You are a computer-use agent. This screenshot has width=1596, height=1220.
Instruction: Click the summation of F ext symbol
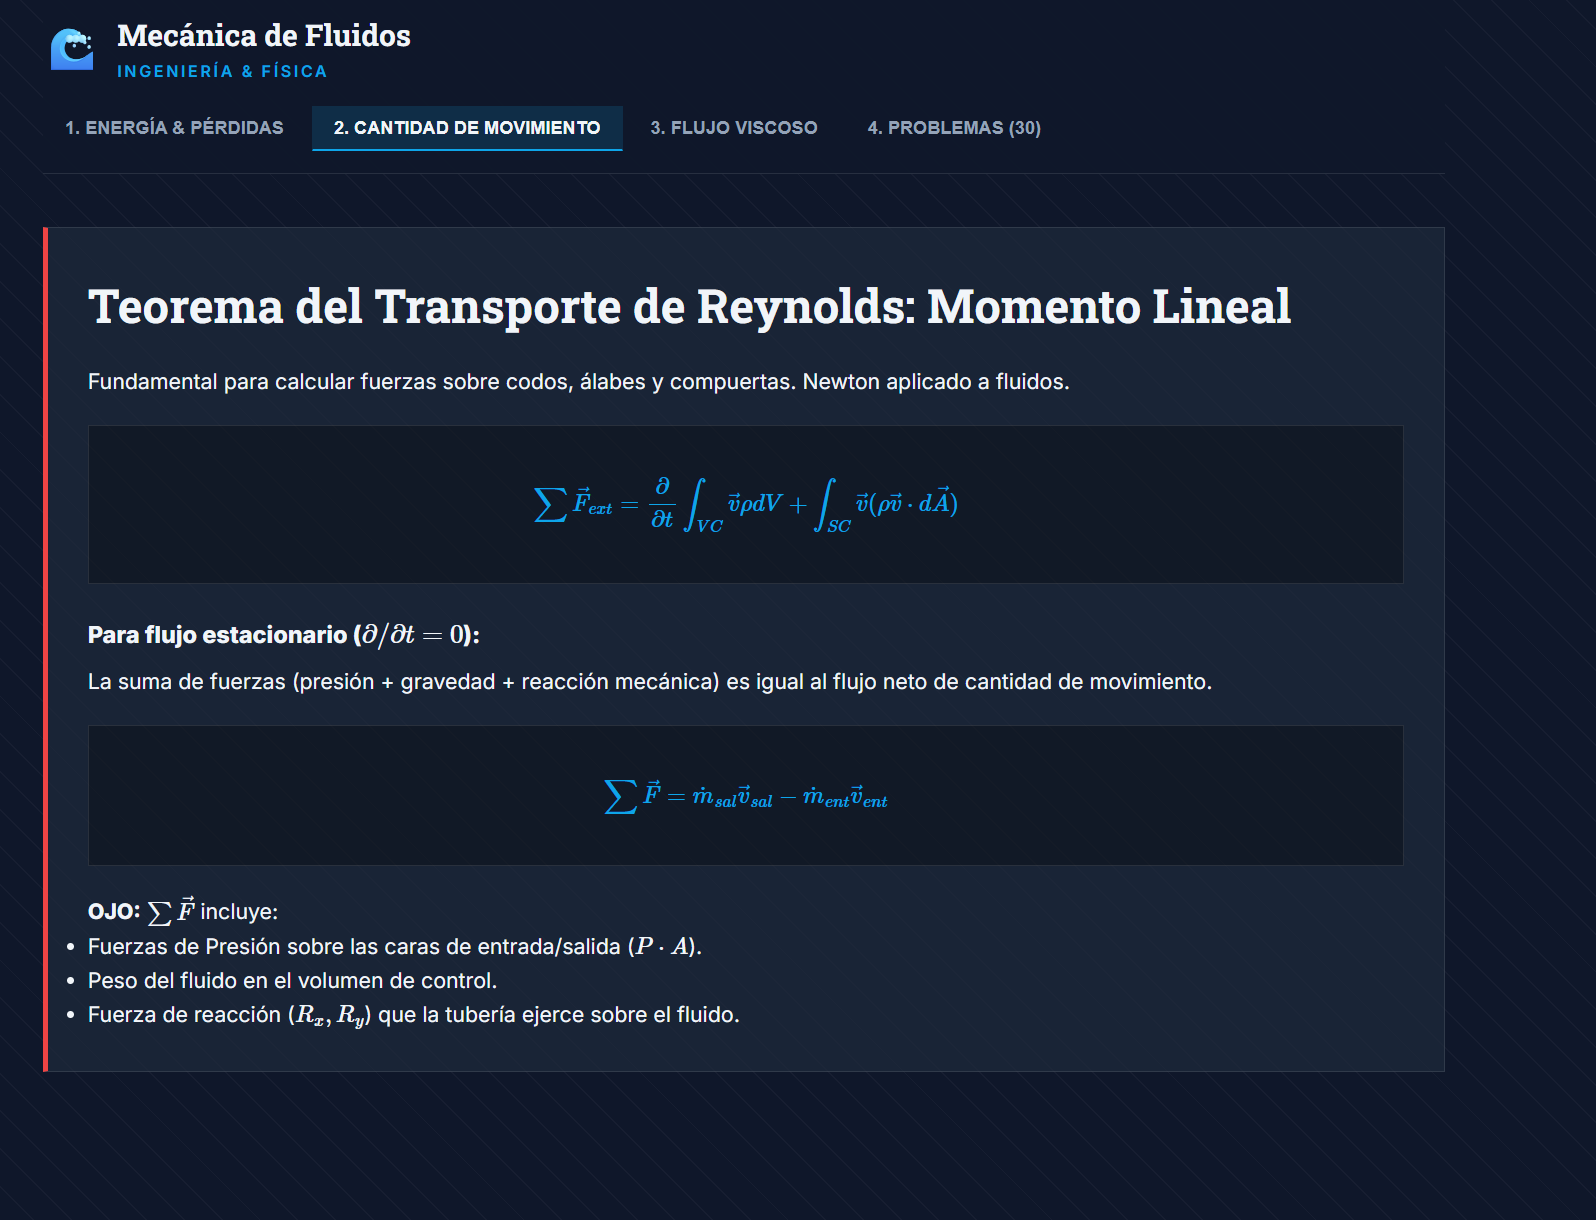573,503
